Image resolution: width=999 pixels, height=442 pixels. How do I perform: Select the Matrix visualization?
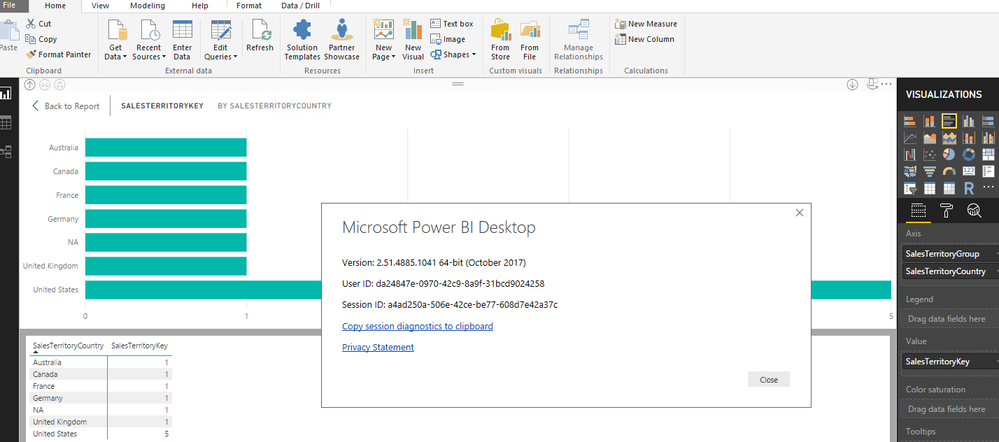pyautogui.click(x=949, y=189)
